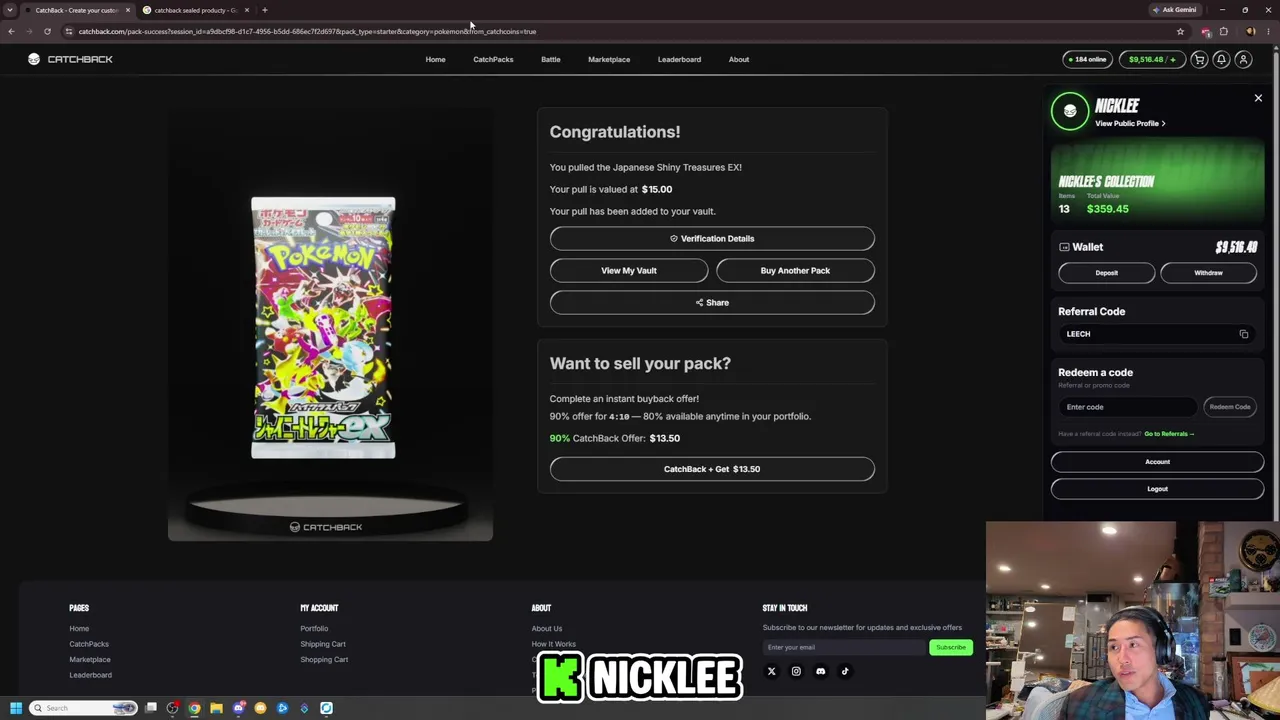Open the TikTok social link

coord(845,671)
